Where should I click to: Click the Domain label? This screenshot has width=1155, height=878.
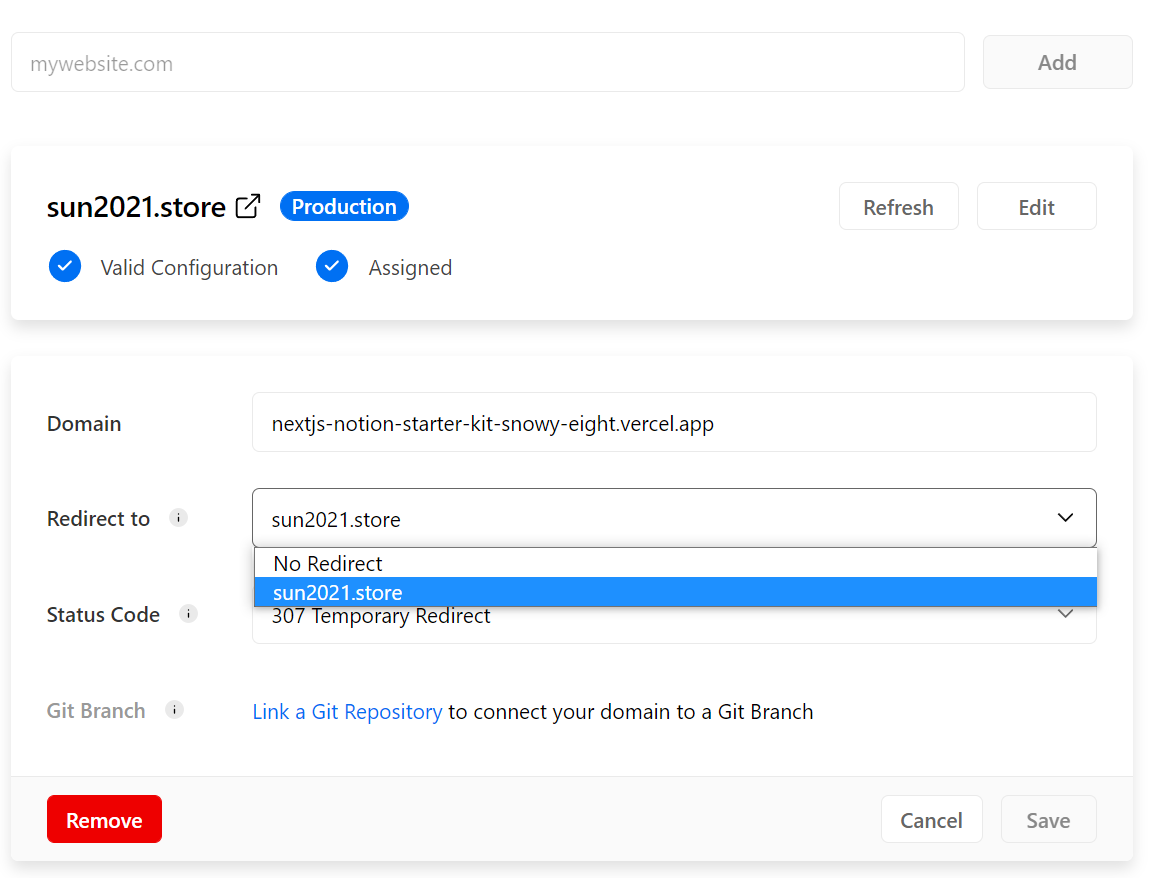tap(84, 424)
